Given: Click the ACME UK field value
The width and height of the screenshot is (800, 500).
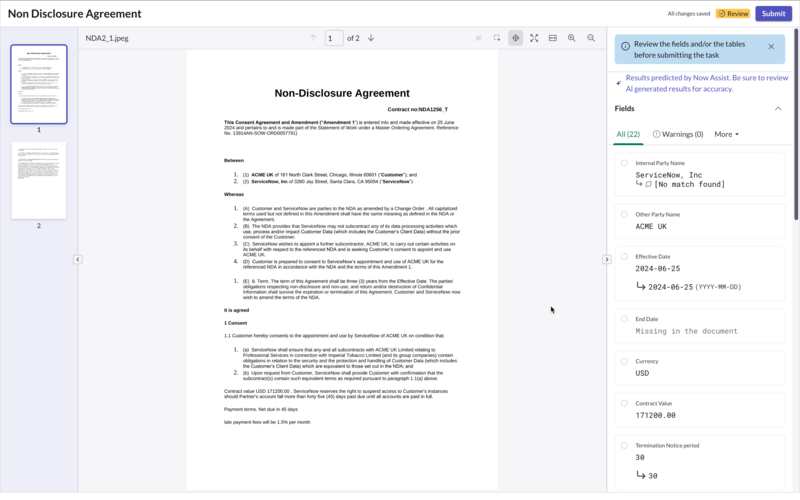Looking at the screenshot, I should [x=651, y=227].
